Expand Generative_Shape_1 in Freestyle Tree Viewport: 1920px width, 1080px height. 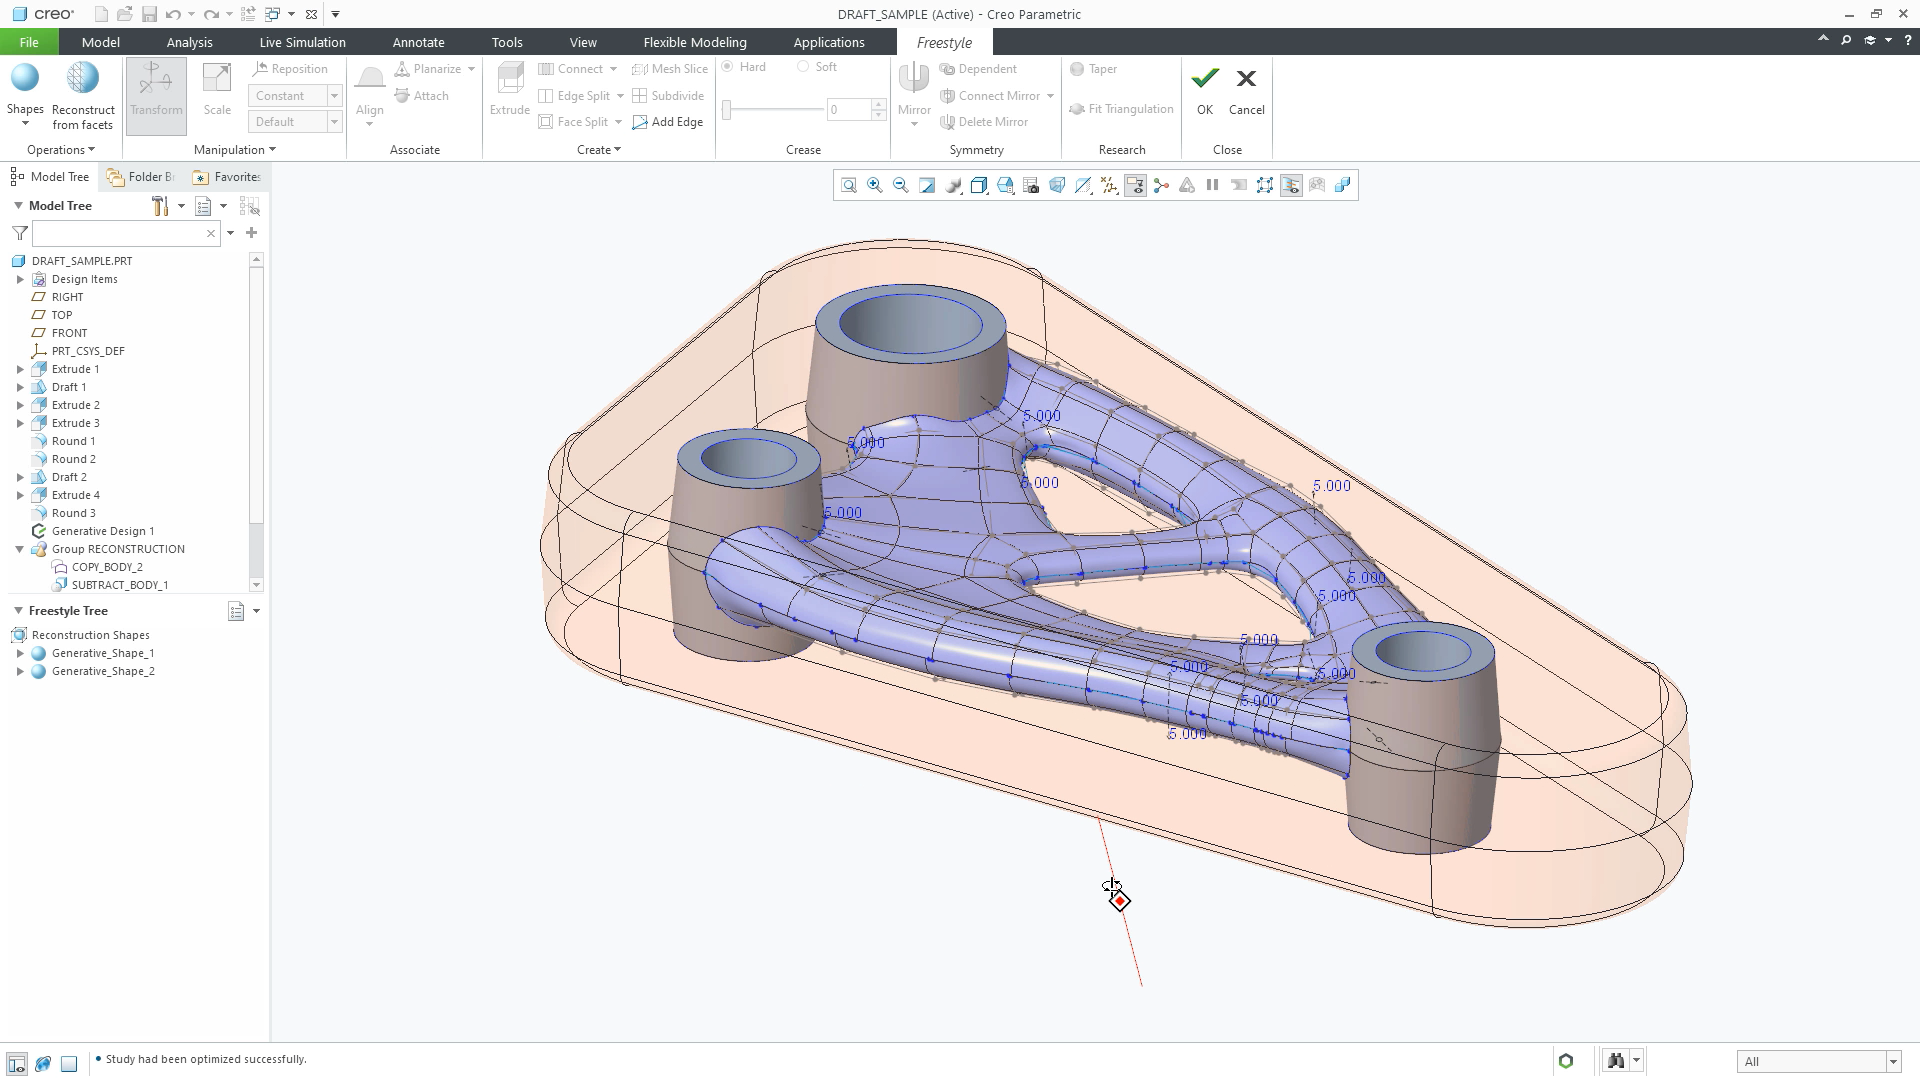[20, 653]
